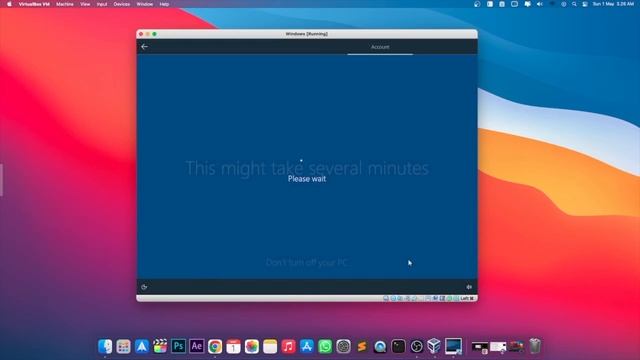Open the Help menu
Screen dimensions: 640x360
pyautogui.click(x=164, y=4)
